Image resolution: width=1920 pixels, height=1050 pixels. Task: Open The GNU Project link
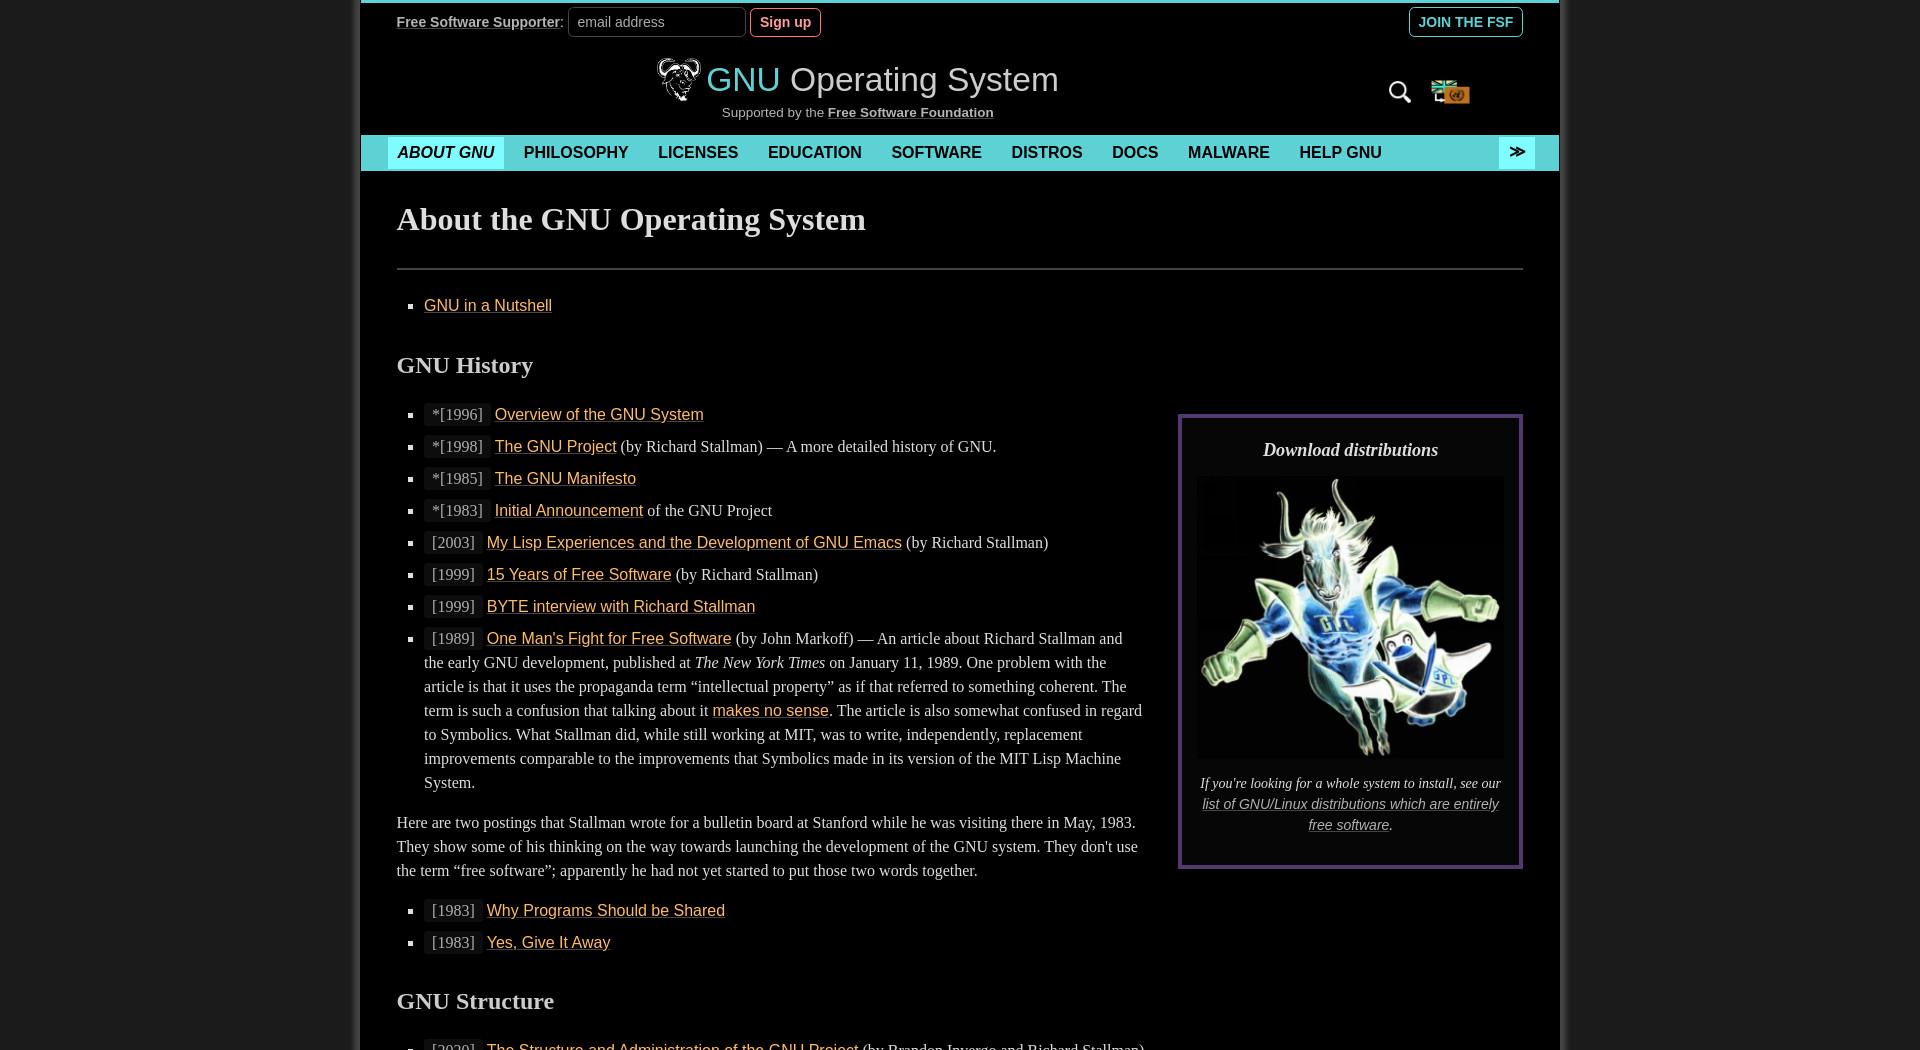[x=555, y=447]
